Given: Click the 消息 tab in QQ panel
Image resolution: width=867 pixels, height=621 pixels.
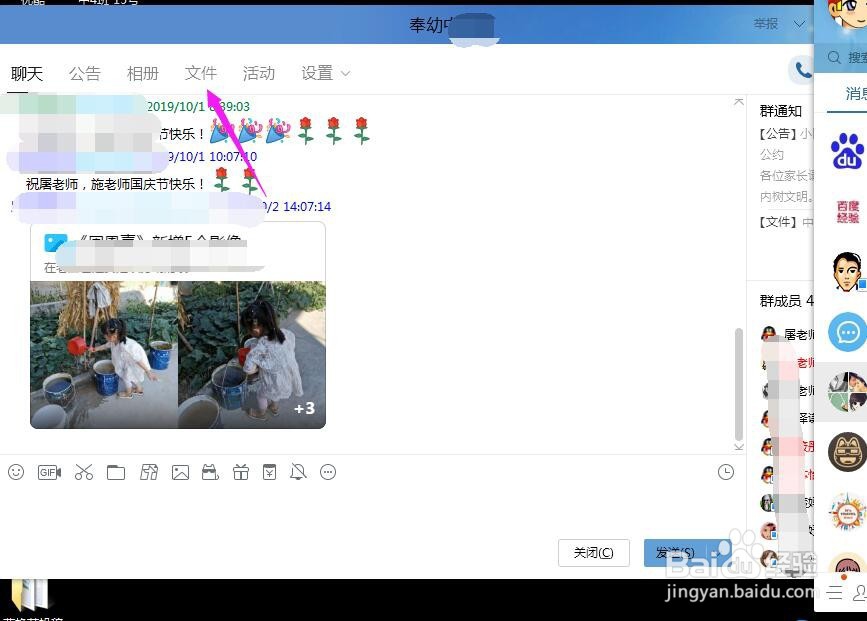Looking at the screenshot, I should pos(855,93).
